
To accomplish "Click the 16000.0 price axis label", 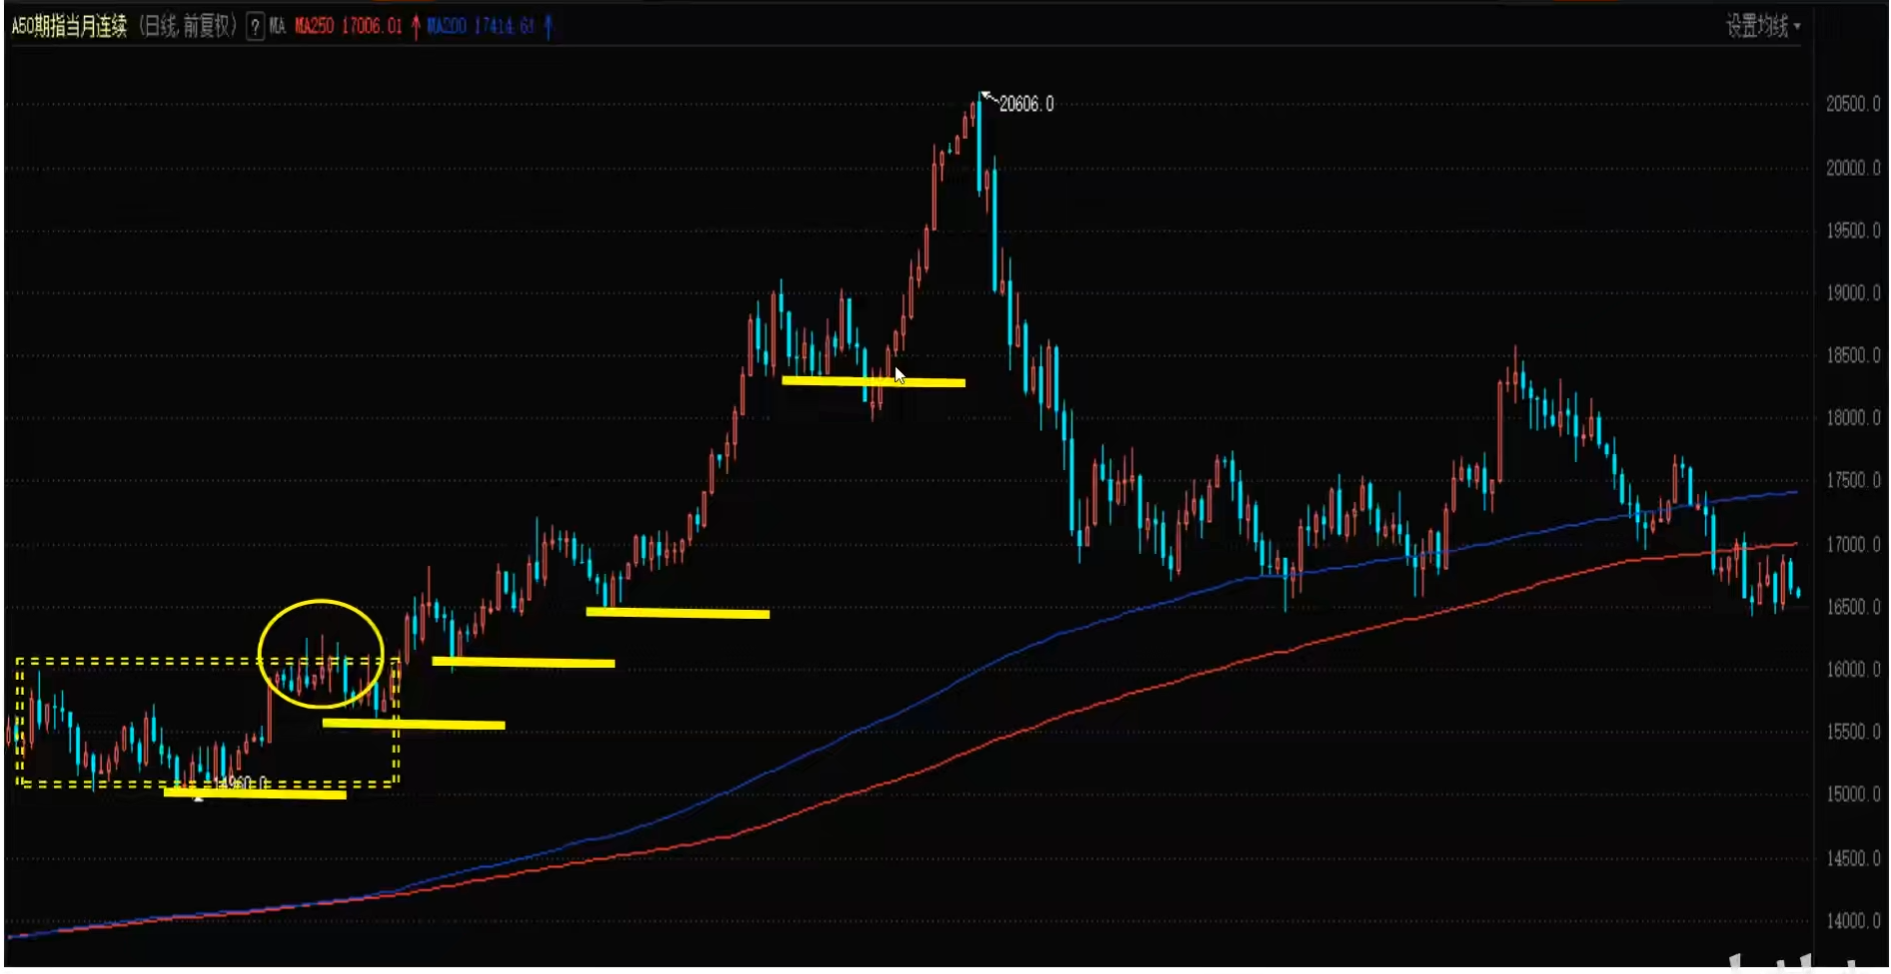I will [x=1853, y=670].
